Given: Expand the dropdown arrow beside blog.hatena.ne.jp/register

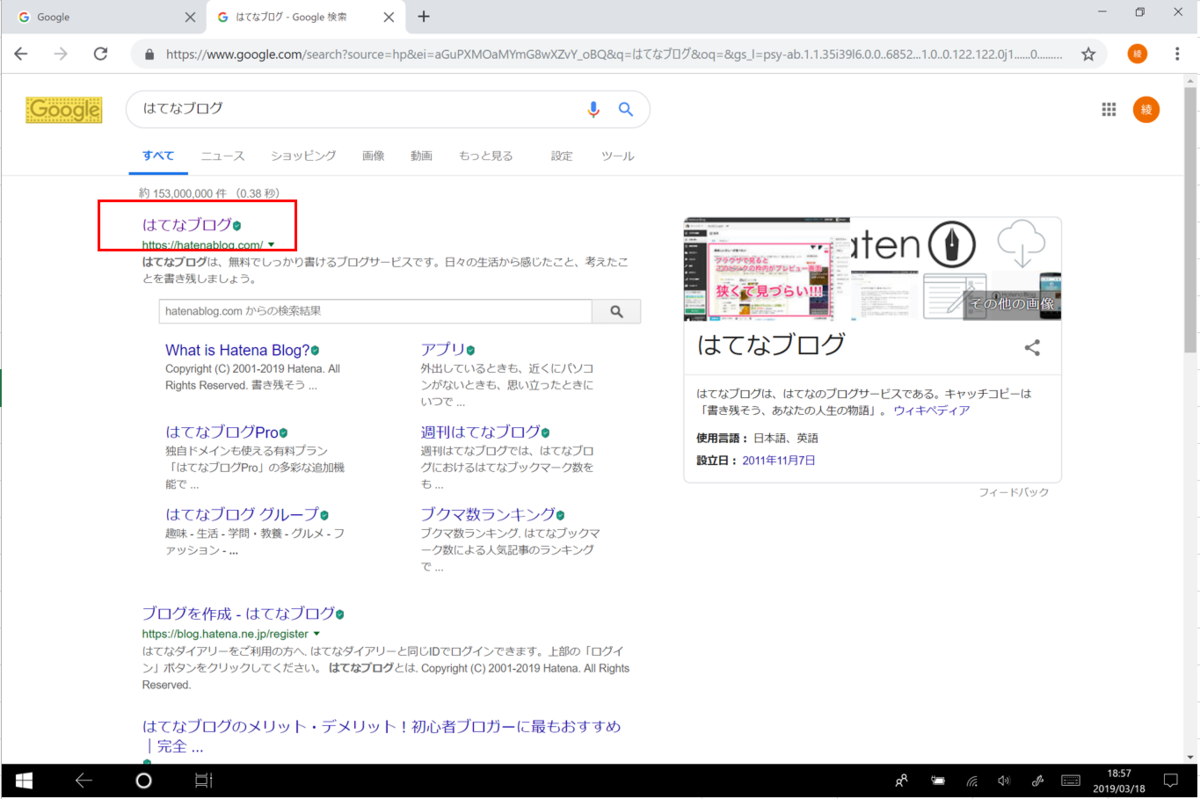Looking at the screenshot, I should [317, 633].
